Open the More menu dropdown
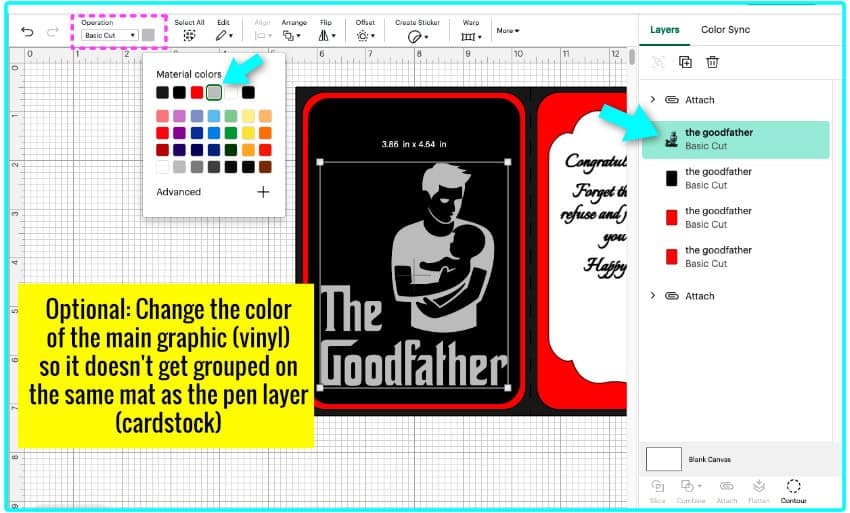 [507, 31]
